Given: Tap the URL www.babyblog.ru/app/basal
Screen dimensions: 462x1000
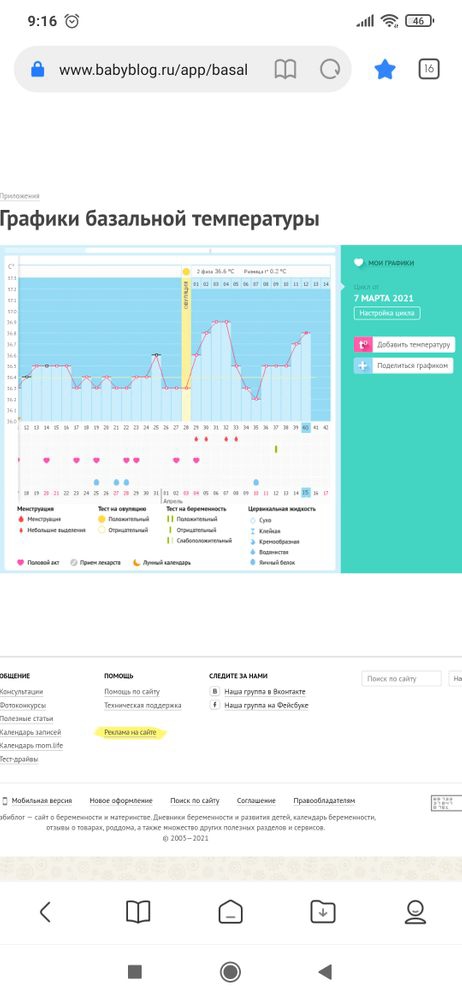Looking at the screenshot, I should 153,70.
